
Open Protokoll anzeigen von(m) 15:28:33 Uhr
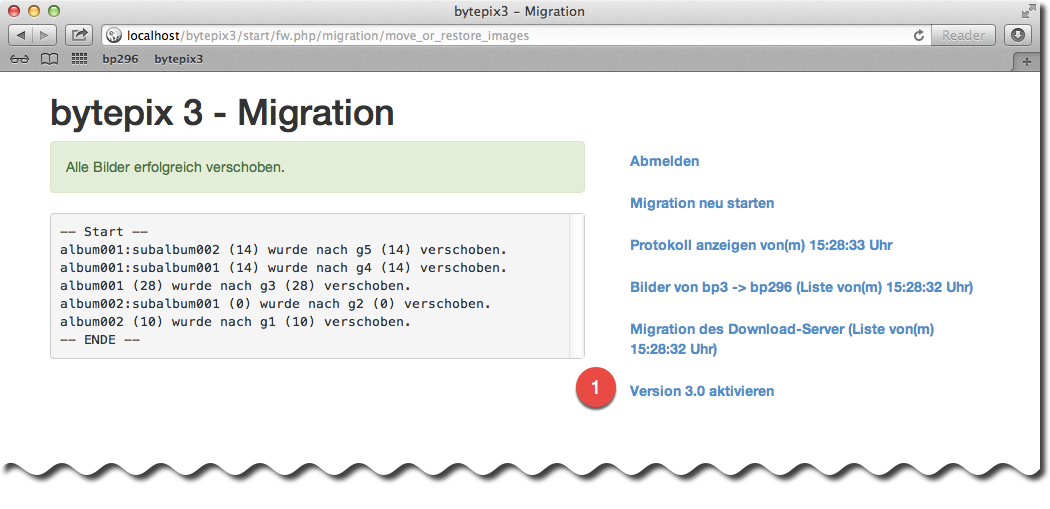point(761,245)
